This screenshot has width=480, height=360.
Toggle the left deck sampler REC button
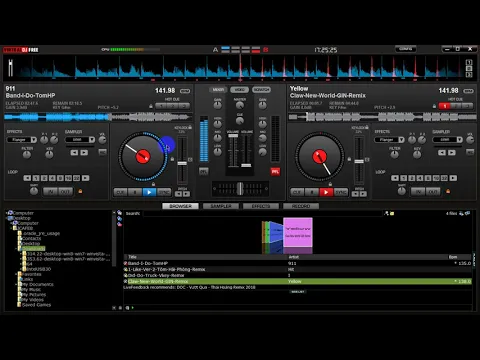click(103, 152)
